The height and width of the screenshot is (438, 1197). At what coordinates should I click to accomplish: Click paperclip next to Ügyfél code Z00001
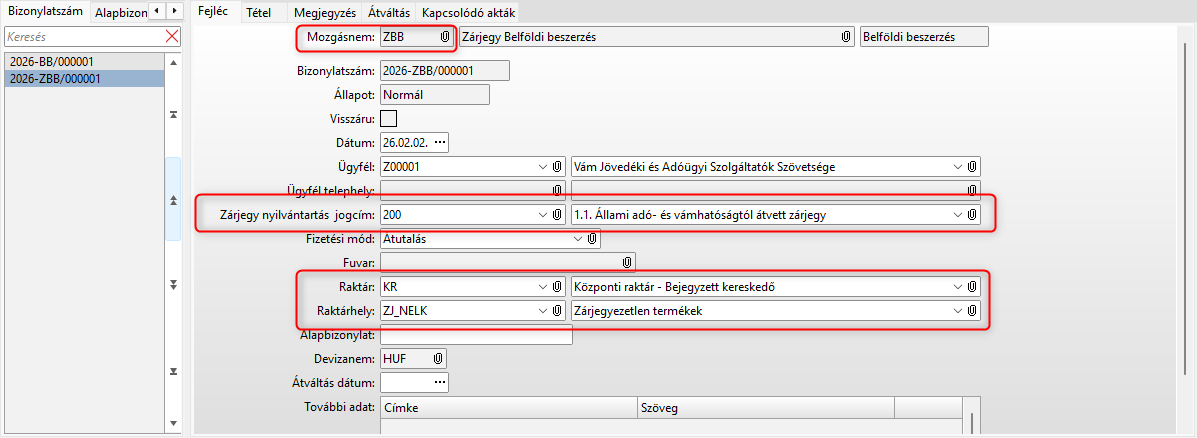557,166
